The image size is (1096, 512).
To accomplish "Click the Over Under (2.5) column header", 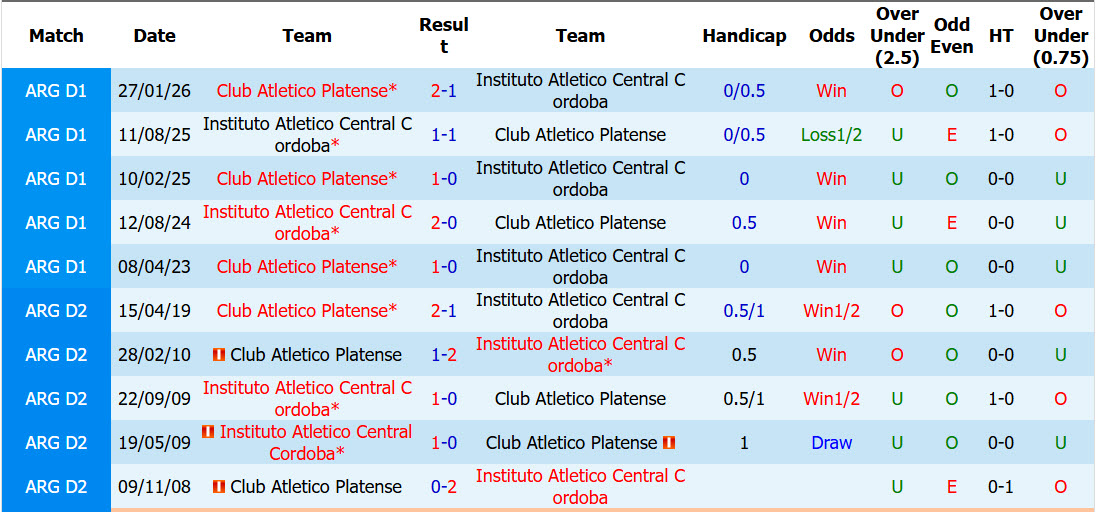I will pos(897,36).
